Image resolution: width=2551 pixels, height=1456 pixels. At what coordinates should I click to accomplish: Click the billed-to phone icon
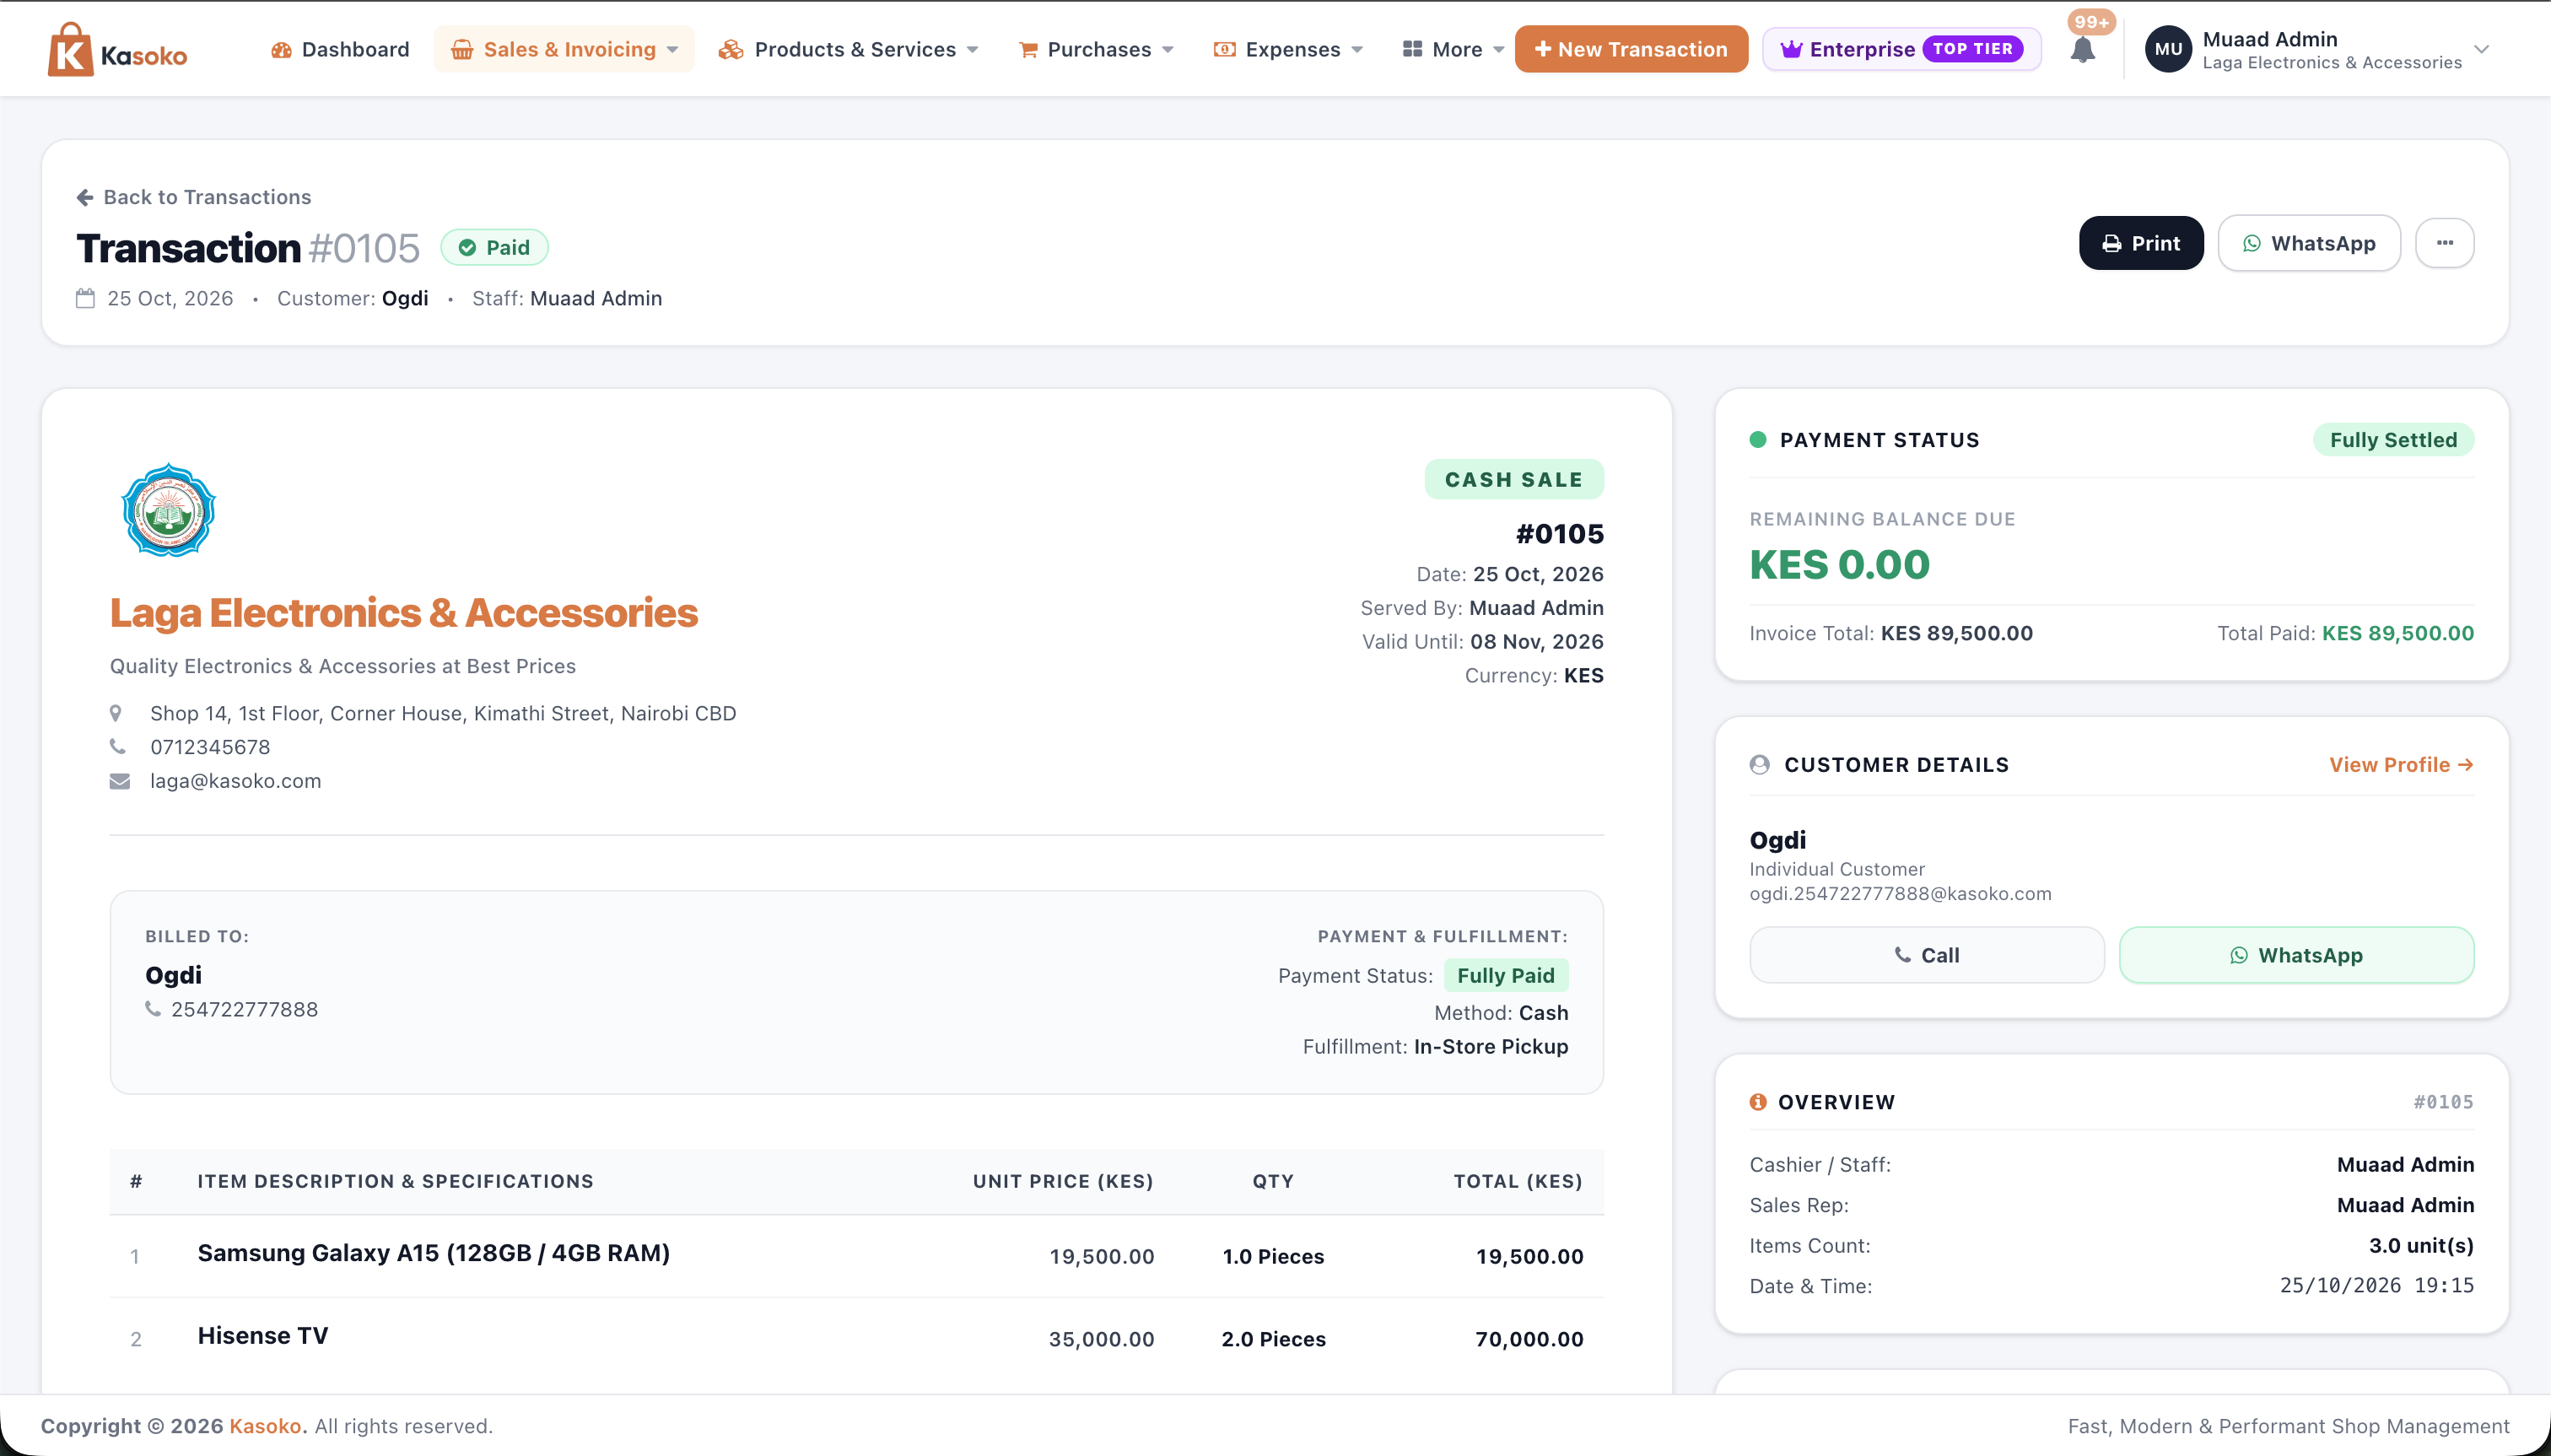click(153, 1009)
